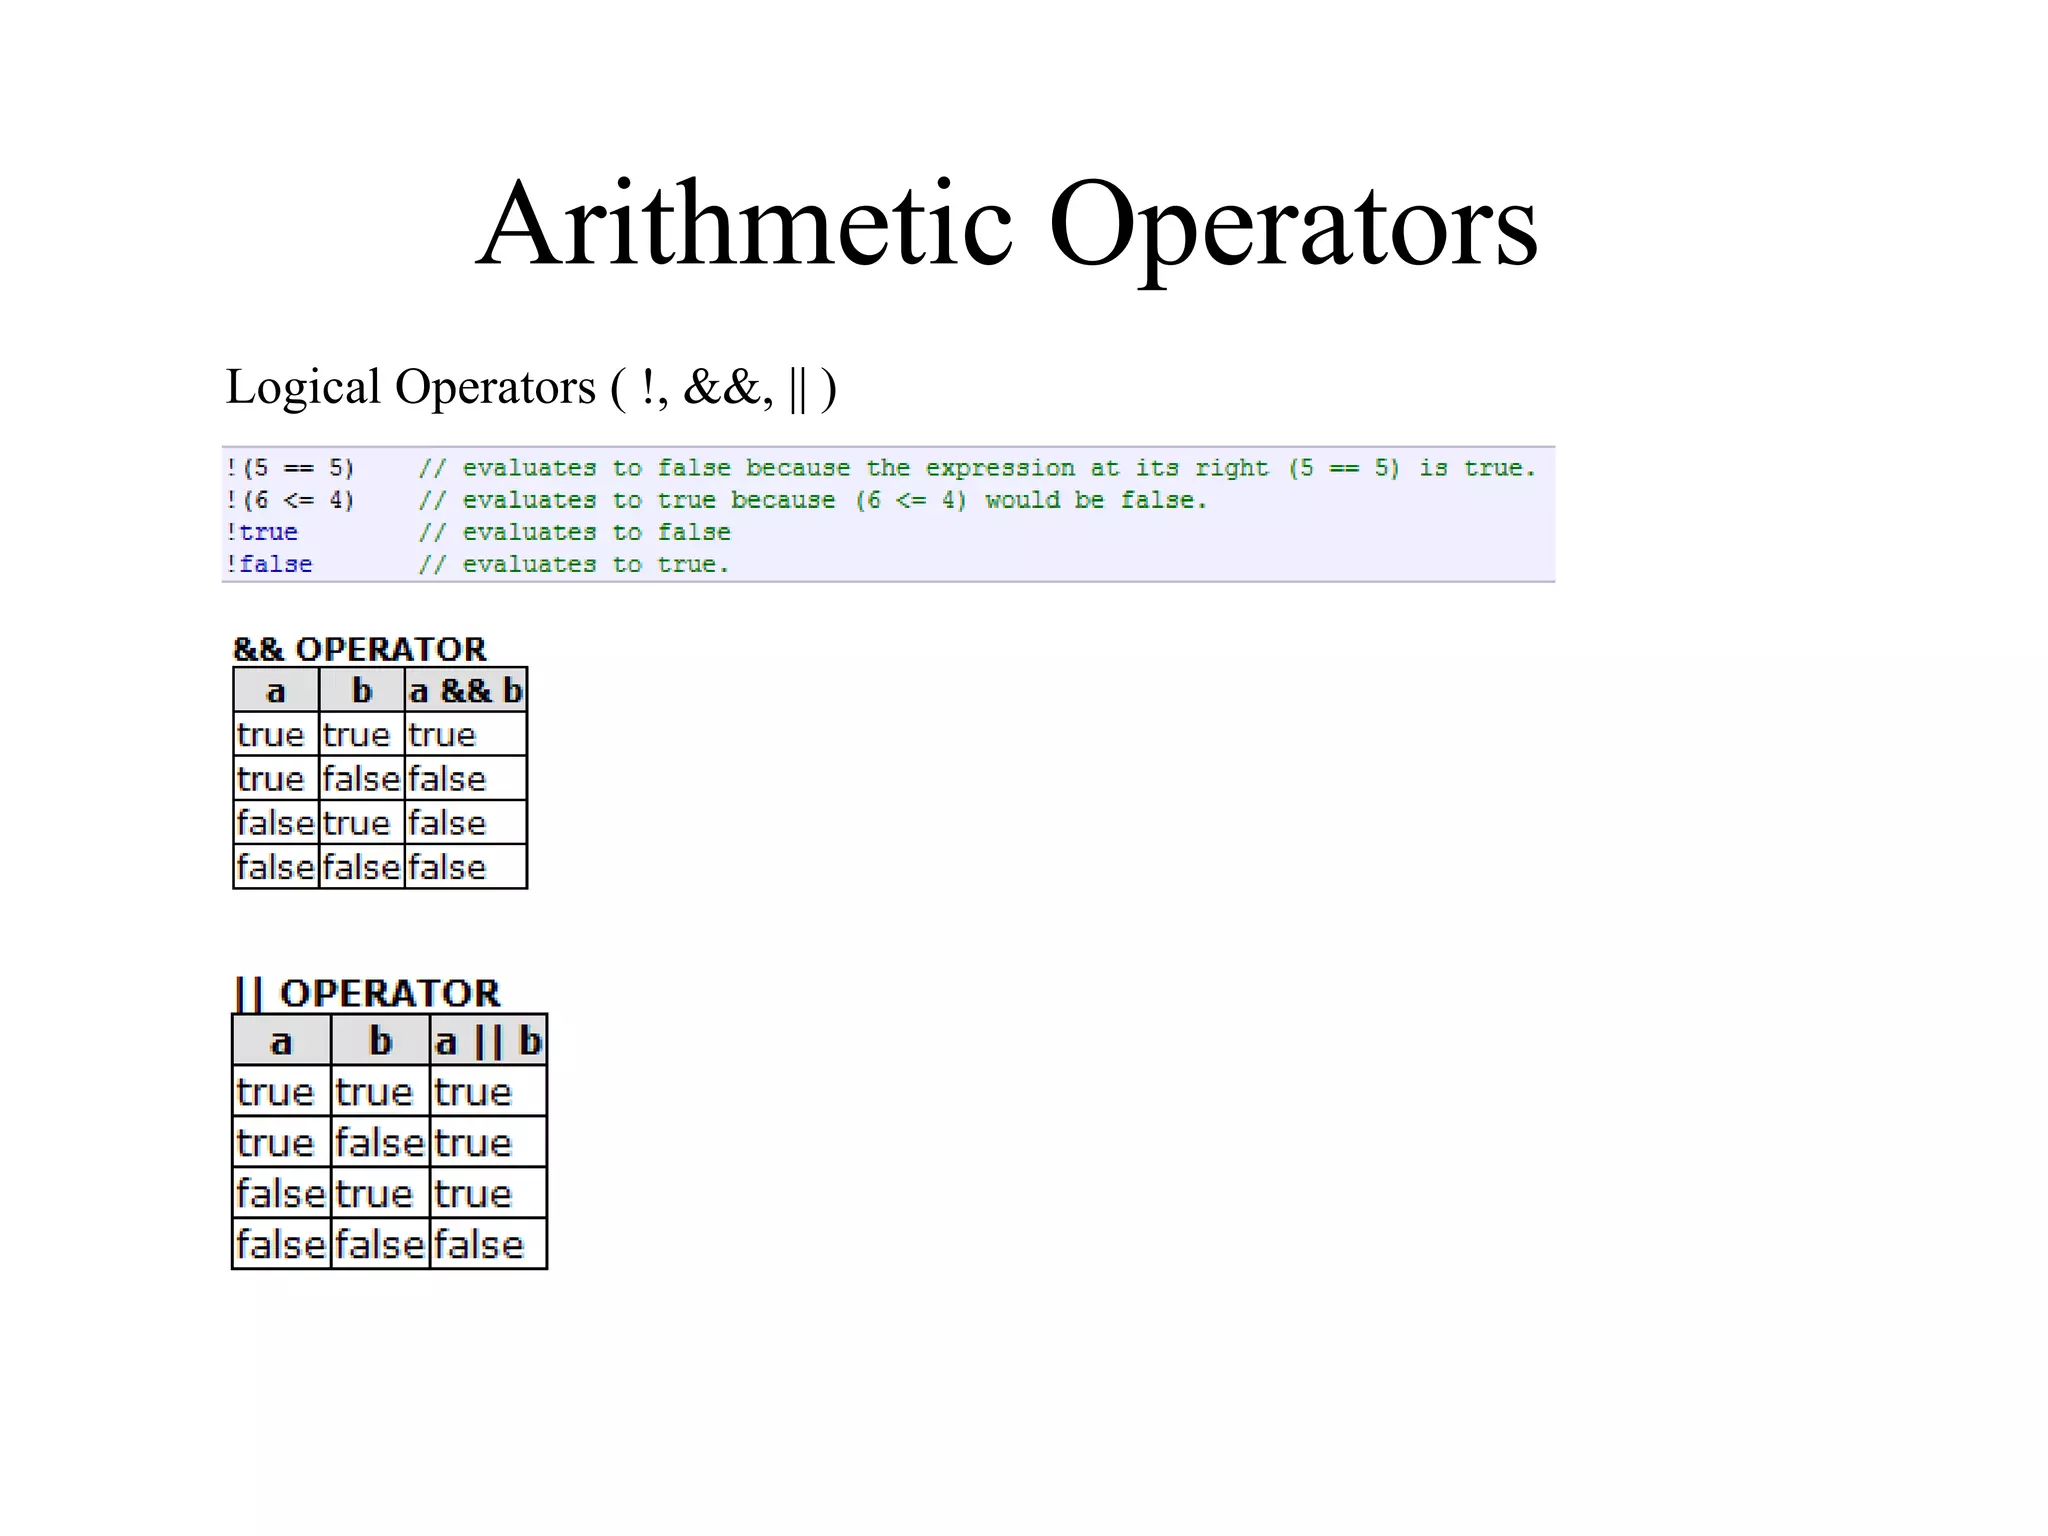Click the comment "because (6 <= 4) would be false"
2048x1536 pixels.
[x=969, y=500]
